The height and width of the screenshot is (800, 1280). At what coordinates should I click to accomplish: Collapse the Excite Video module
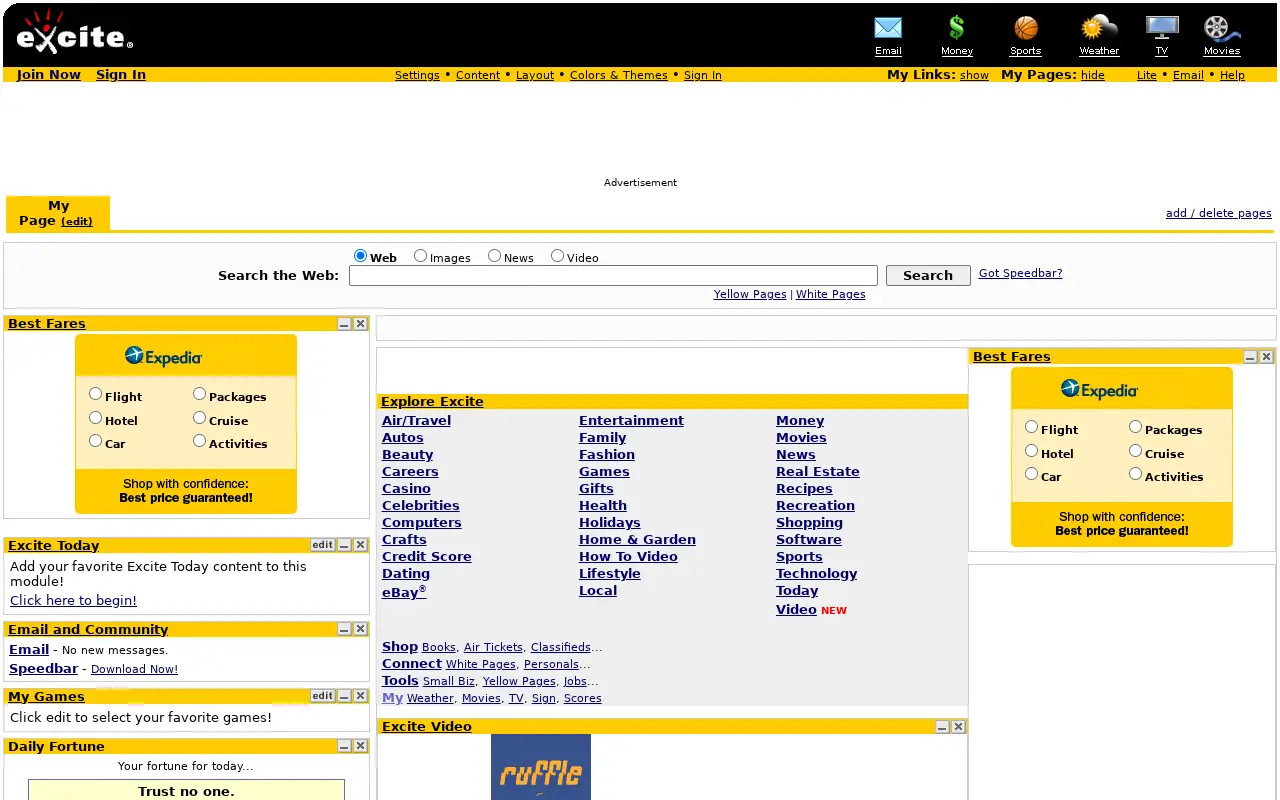pos(942,727)
